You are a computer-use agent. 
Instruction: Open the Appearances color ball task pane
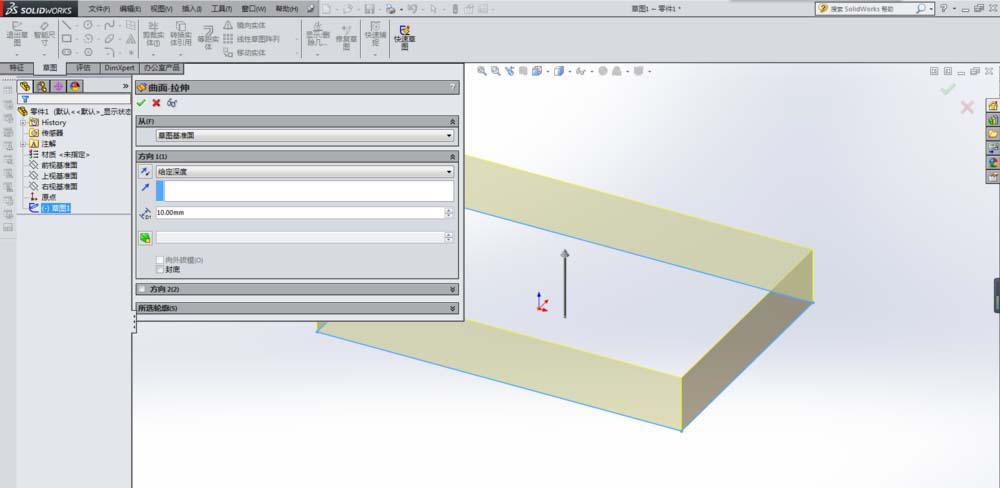pyautogui.click(x=993, y=162)
